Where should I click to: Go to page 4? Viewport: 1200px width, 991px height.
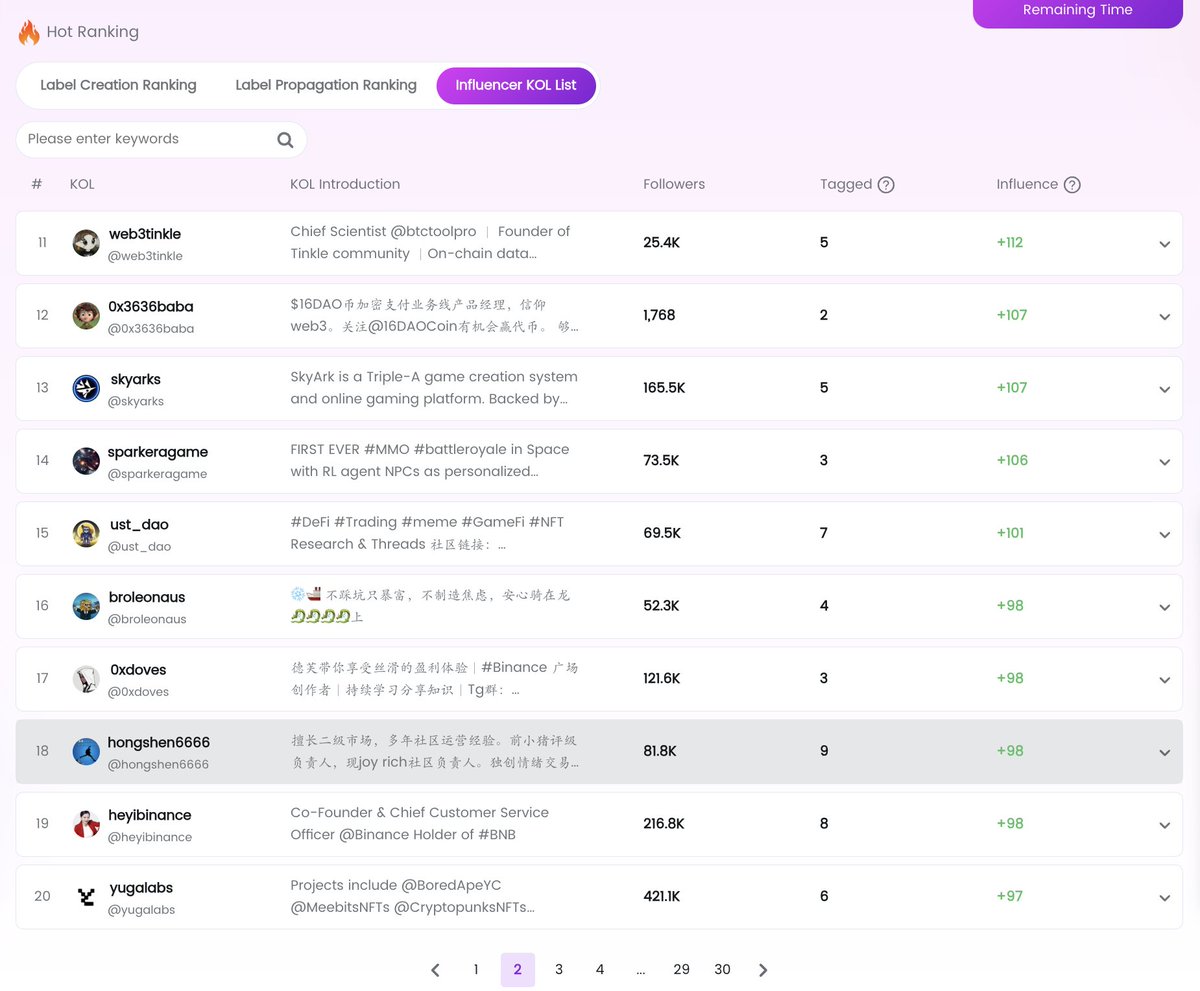600,970
